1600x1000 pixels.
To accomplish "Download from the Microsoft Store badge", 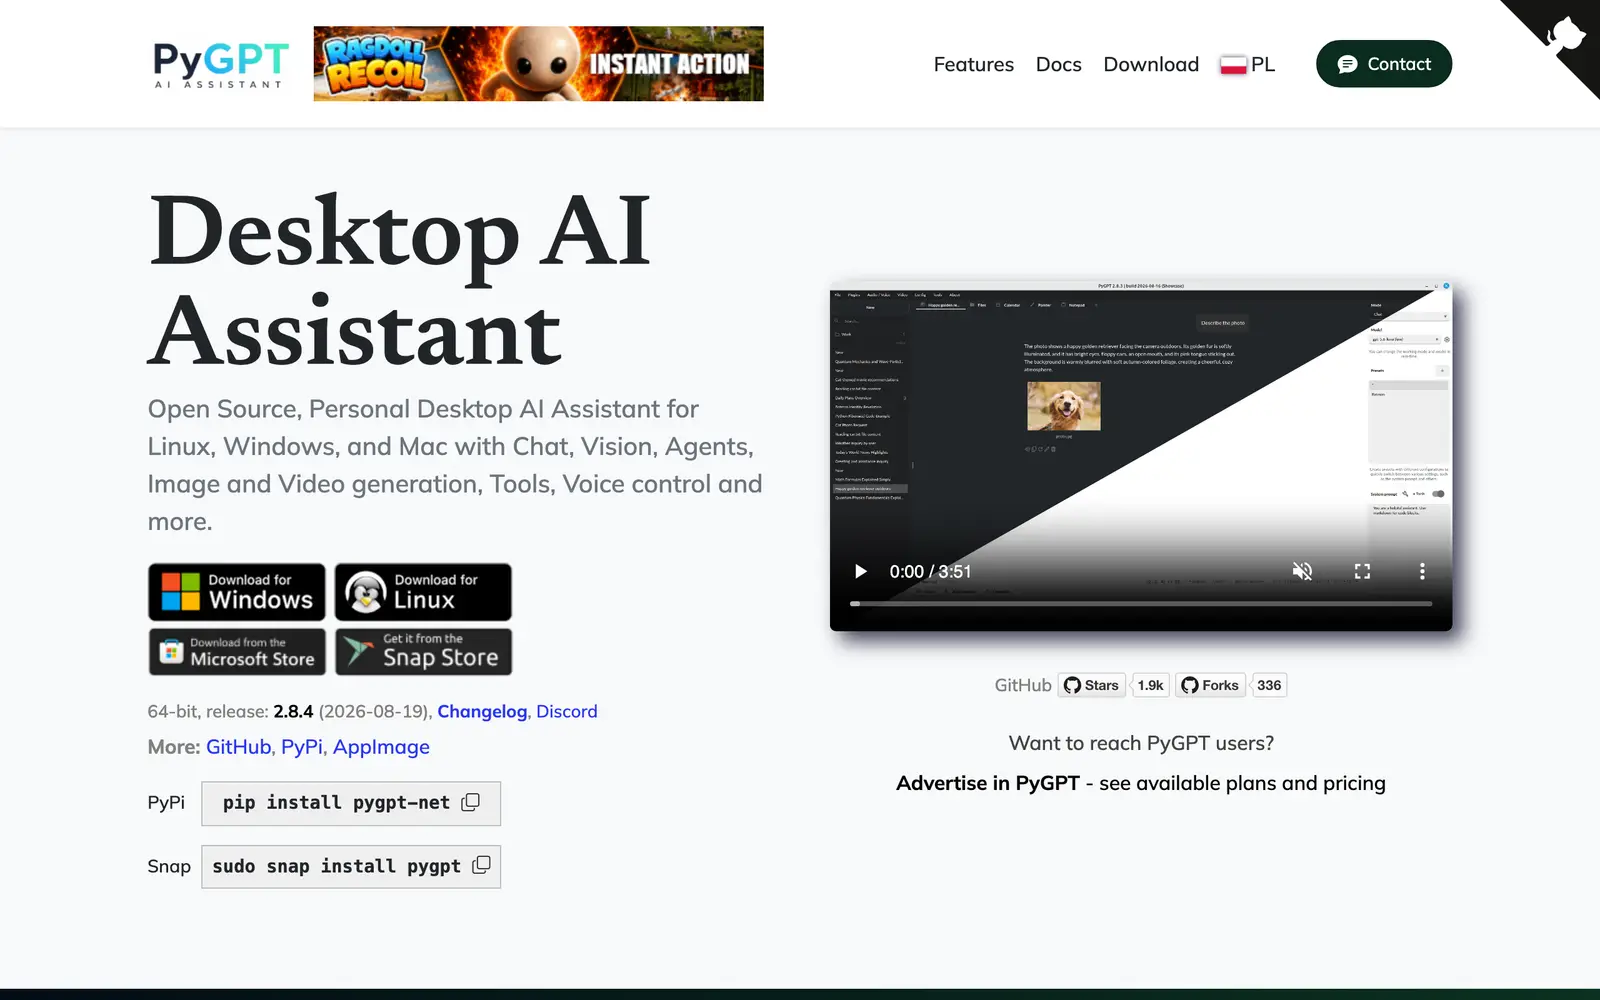I will [x=237, y=652].
